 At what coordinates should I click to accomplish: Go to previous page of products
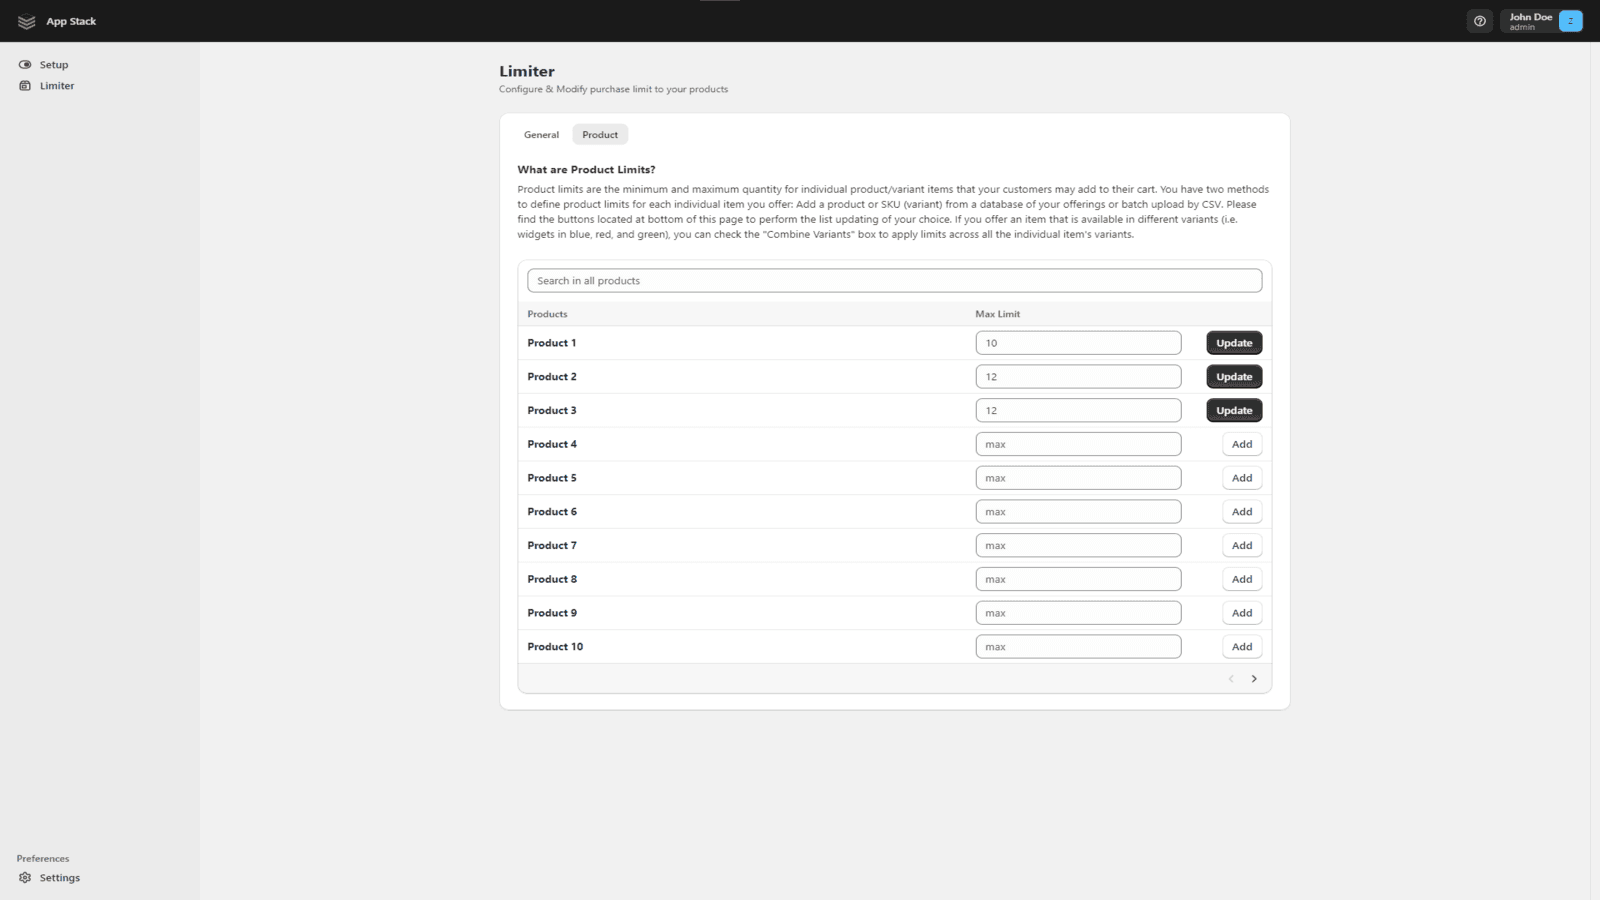(1231, 679)
